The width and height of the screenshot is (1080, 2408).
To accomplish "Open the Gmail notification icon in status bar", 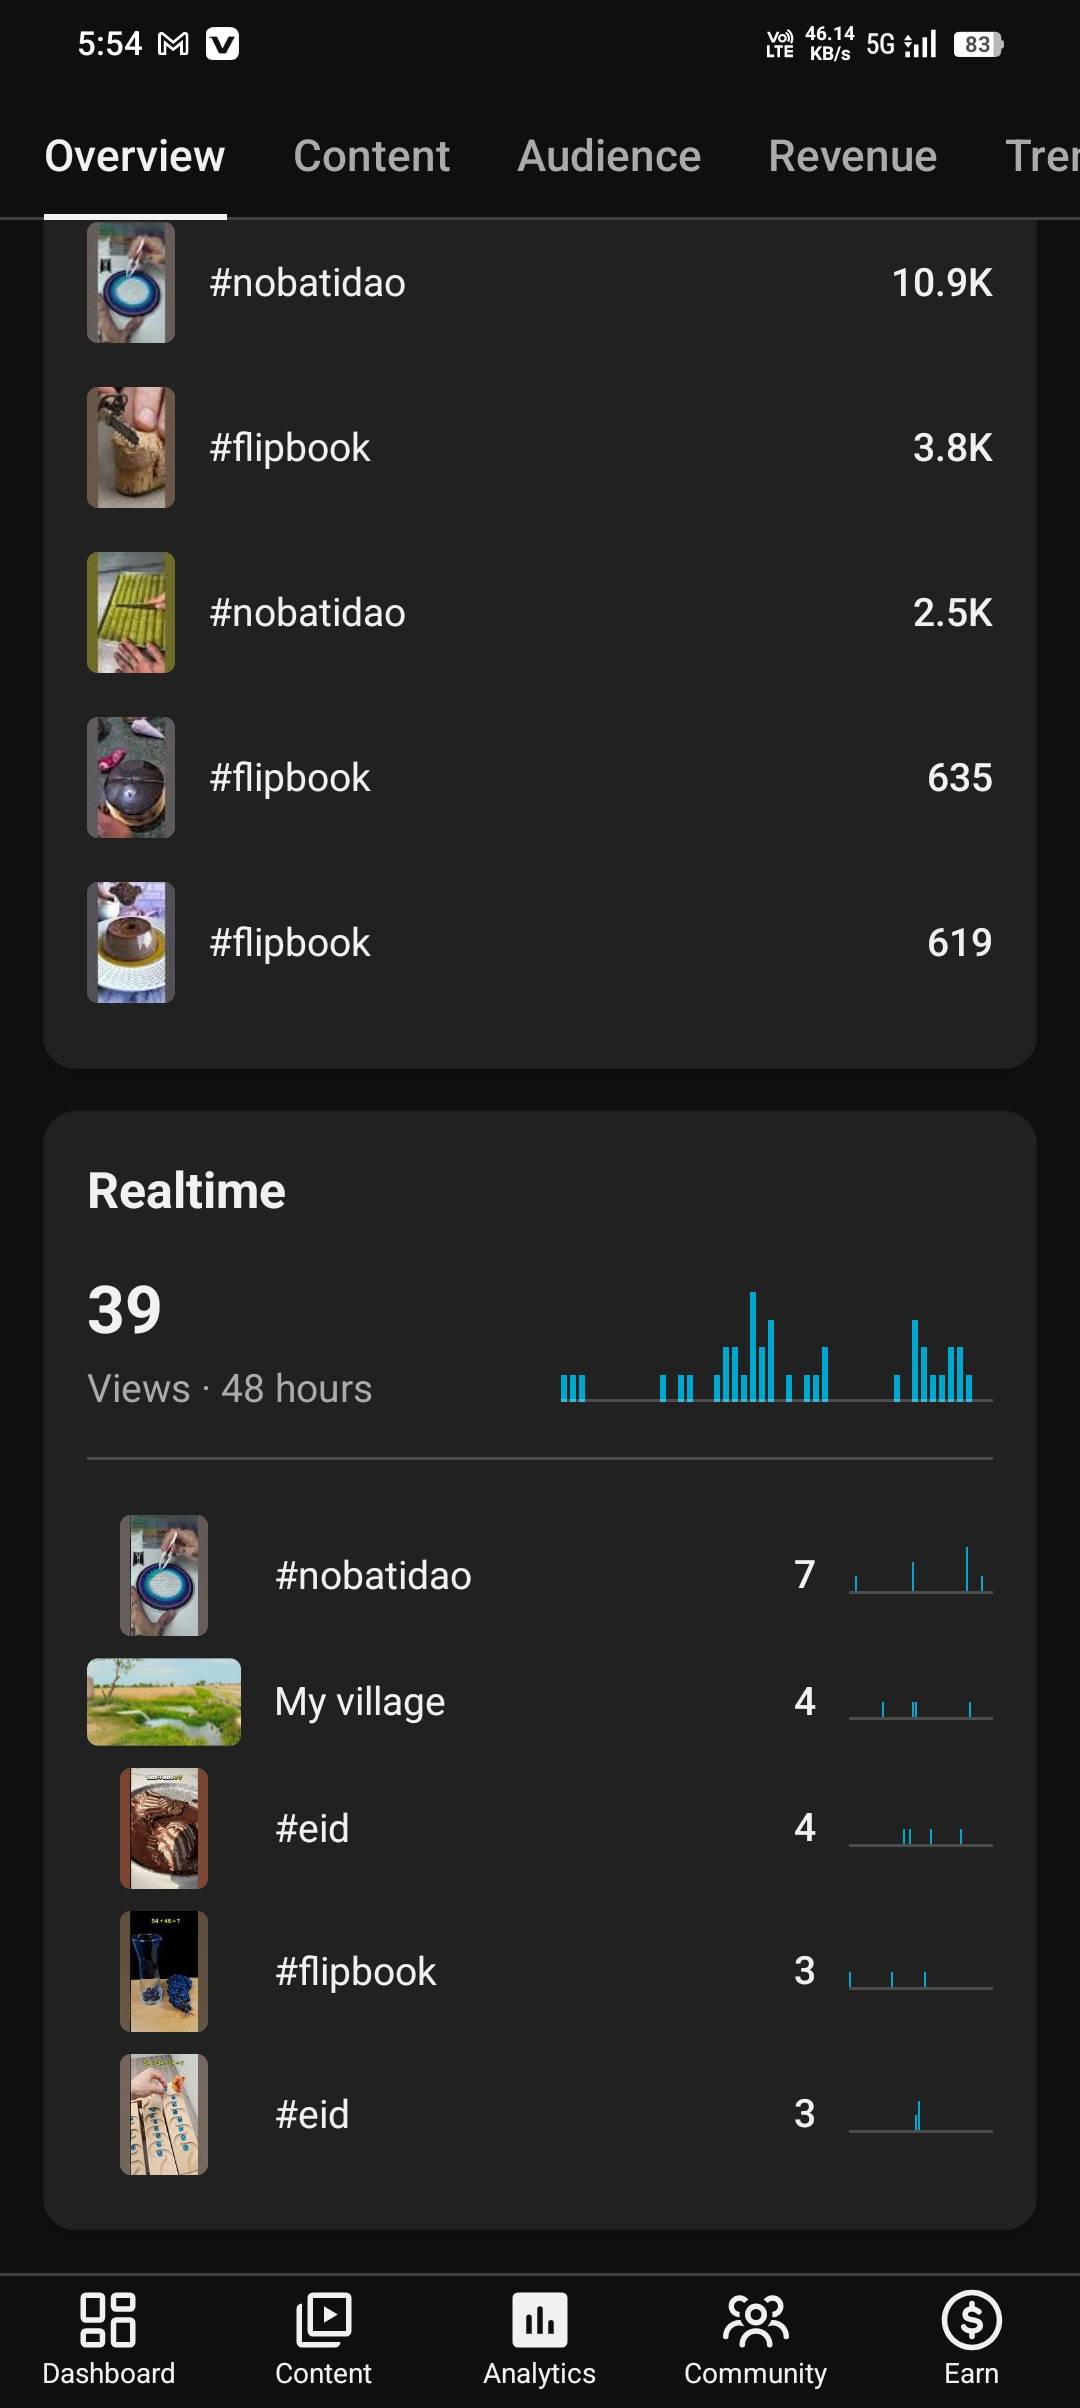I will pyautogui.click(x=173, y=44).
